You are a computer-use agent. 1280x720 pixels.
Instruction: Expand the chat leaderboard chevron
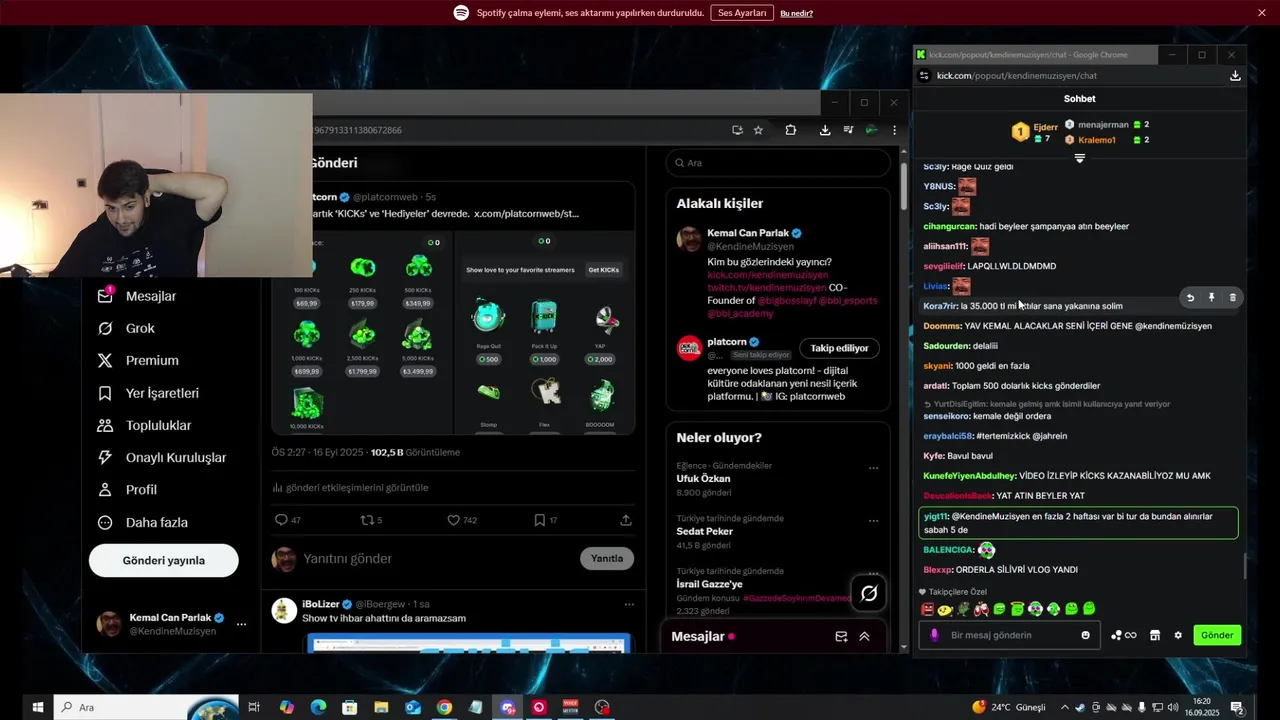coord(1079,158)
